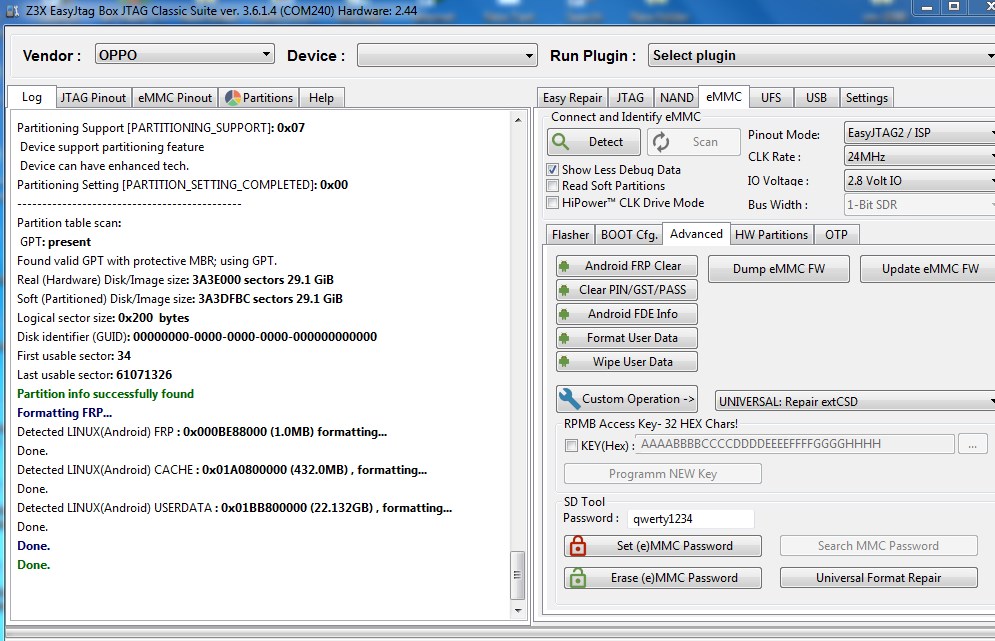This screenshot has height=641, width=995.
Task: Click the Format User Data button label
Action: (632, 338)
